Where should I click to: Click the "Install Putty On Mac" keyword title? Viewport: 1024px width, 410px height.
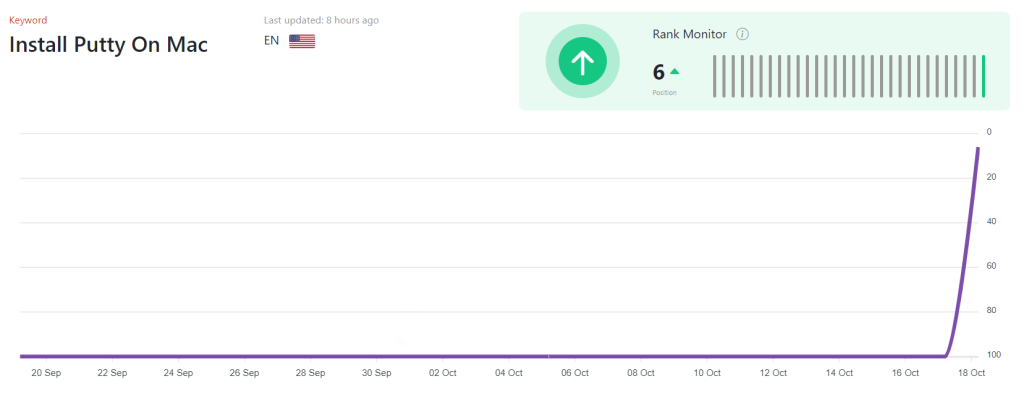[x=108, y=44]
